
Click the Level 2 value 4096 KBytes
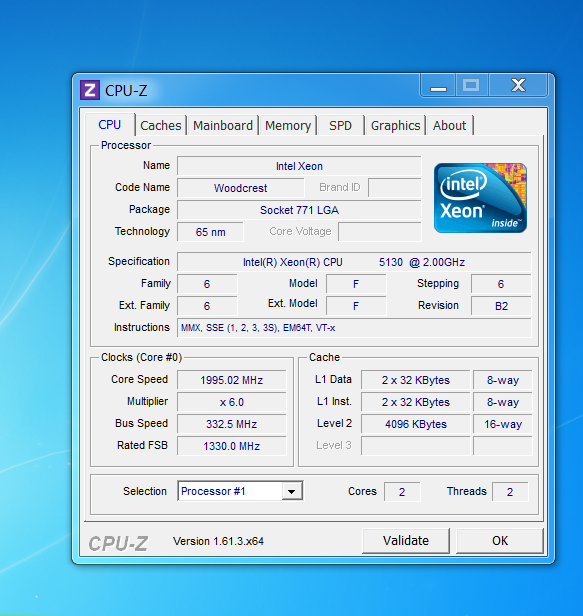click(x=416, y=424)
